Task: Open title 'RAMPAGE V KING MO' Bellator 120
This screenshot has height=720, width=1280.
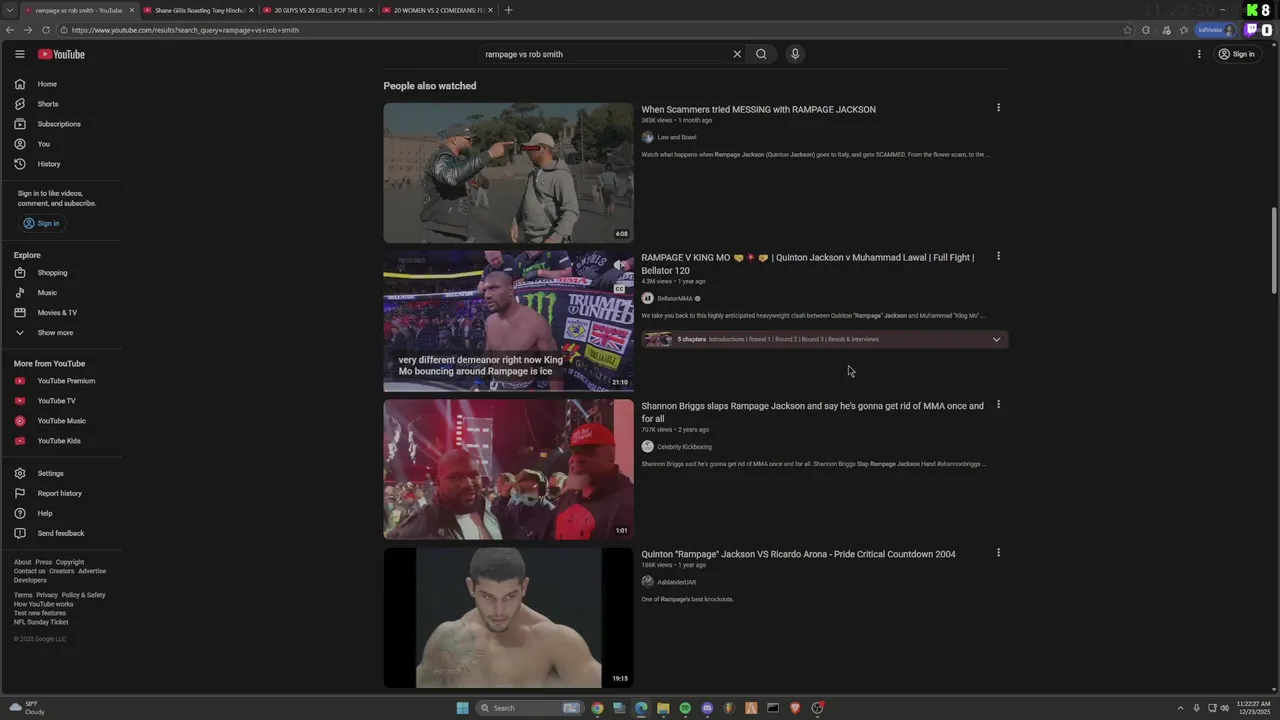Action: click(808, 264)
